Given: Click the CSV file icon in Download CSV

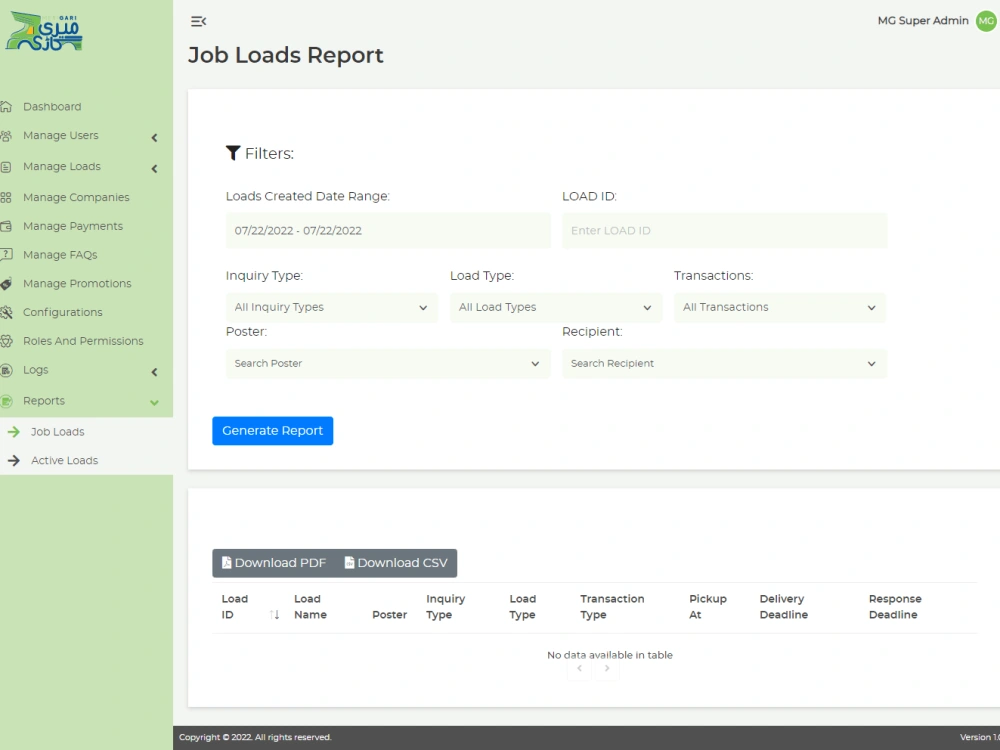Looking at the screenshot, I should pyautogui.click(x=349, y=562).
